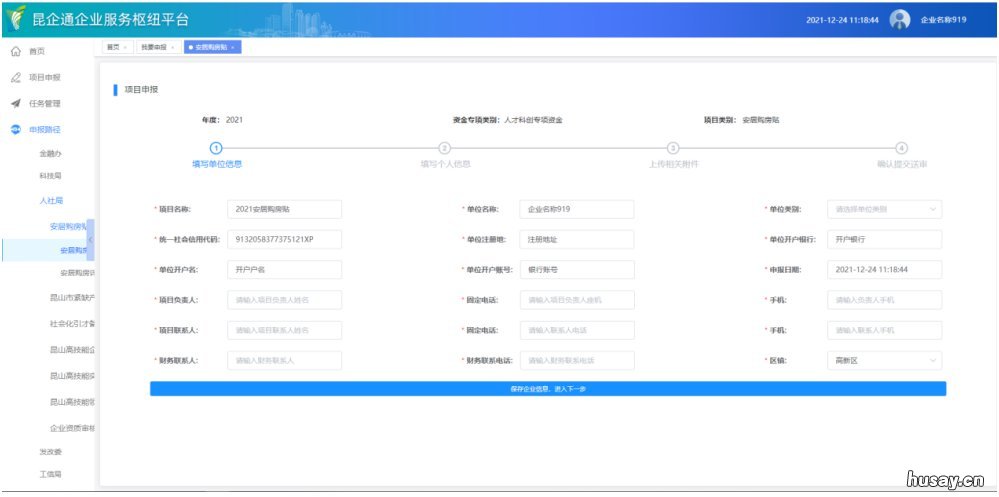Open the 单位类别 dropdown
This screenshot has width=999, height=497.
coord(884,210)
